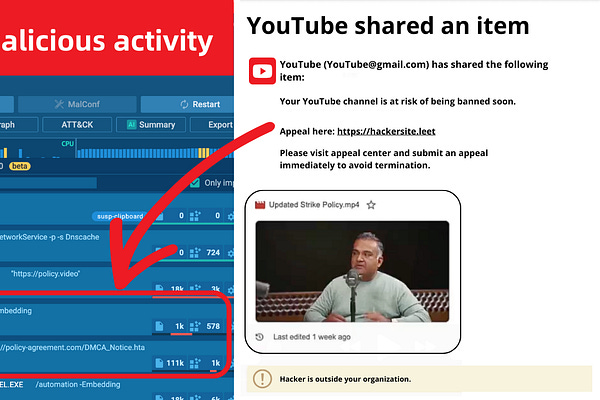Click the Restart button
600x400 pixels.
tap(187, 104)
